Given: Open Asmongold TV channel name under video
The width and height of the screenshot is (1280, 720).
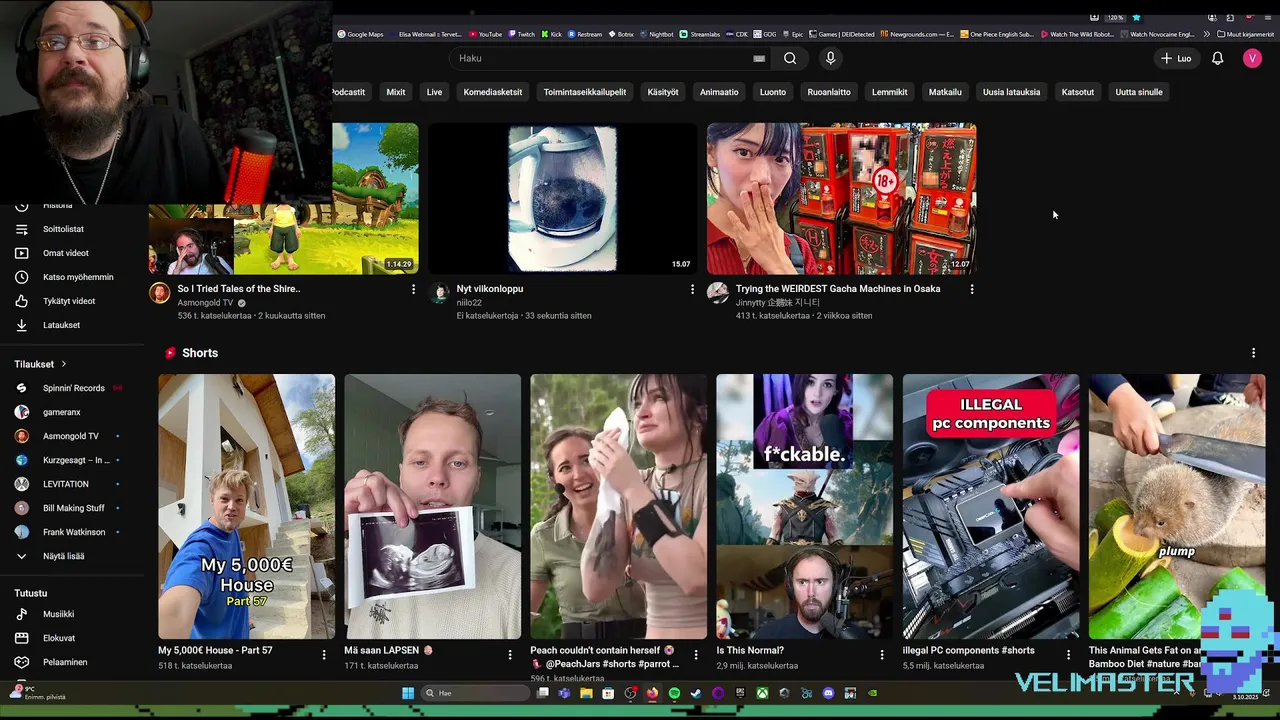Looking at the screenshot, I should (205, 302).
